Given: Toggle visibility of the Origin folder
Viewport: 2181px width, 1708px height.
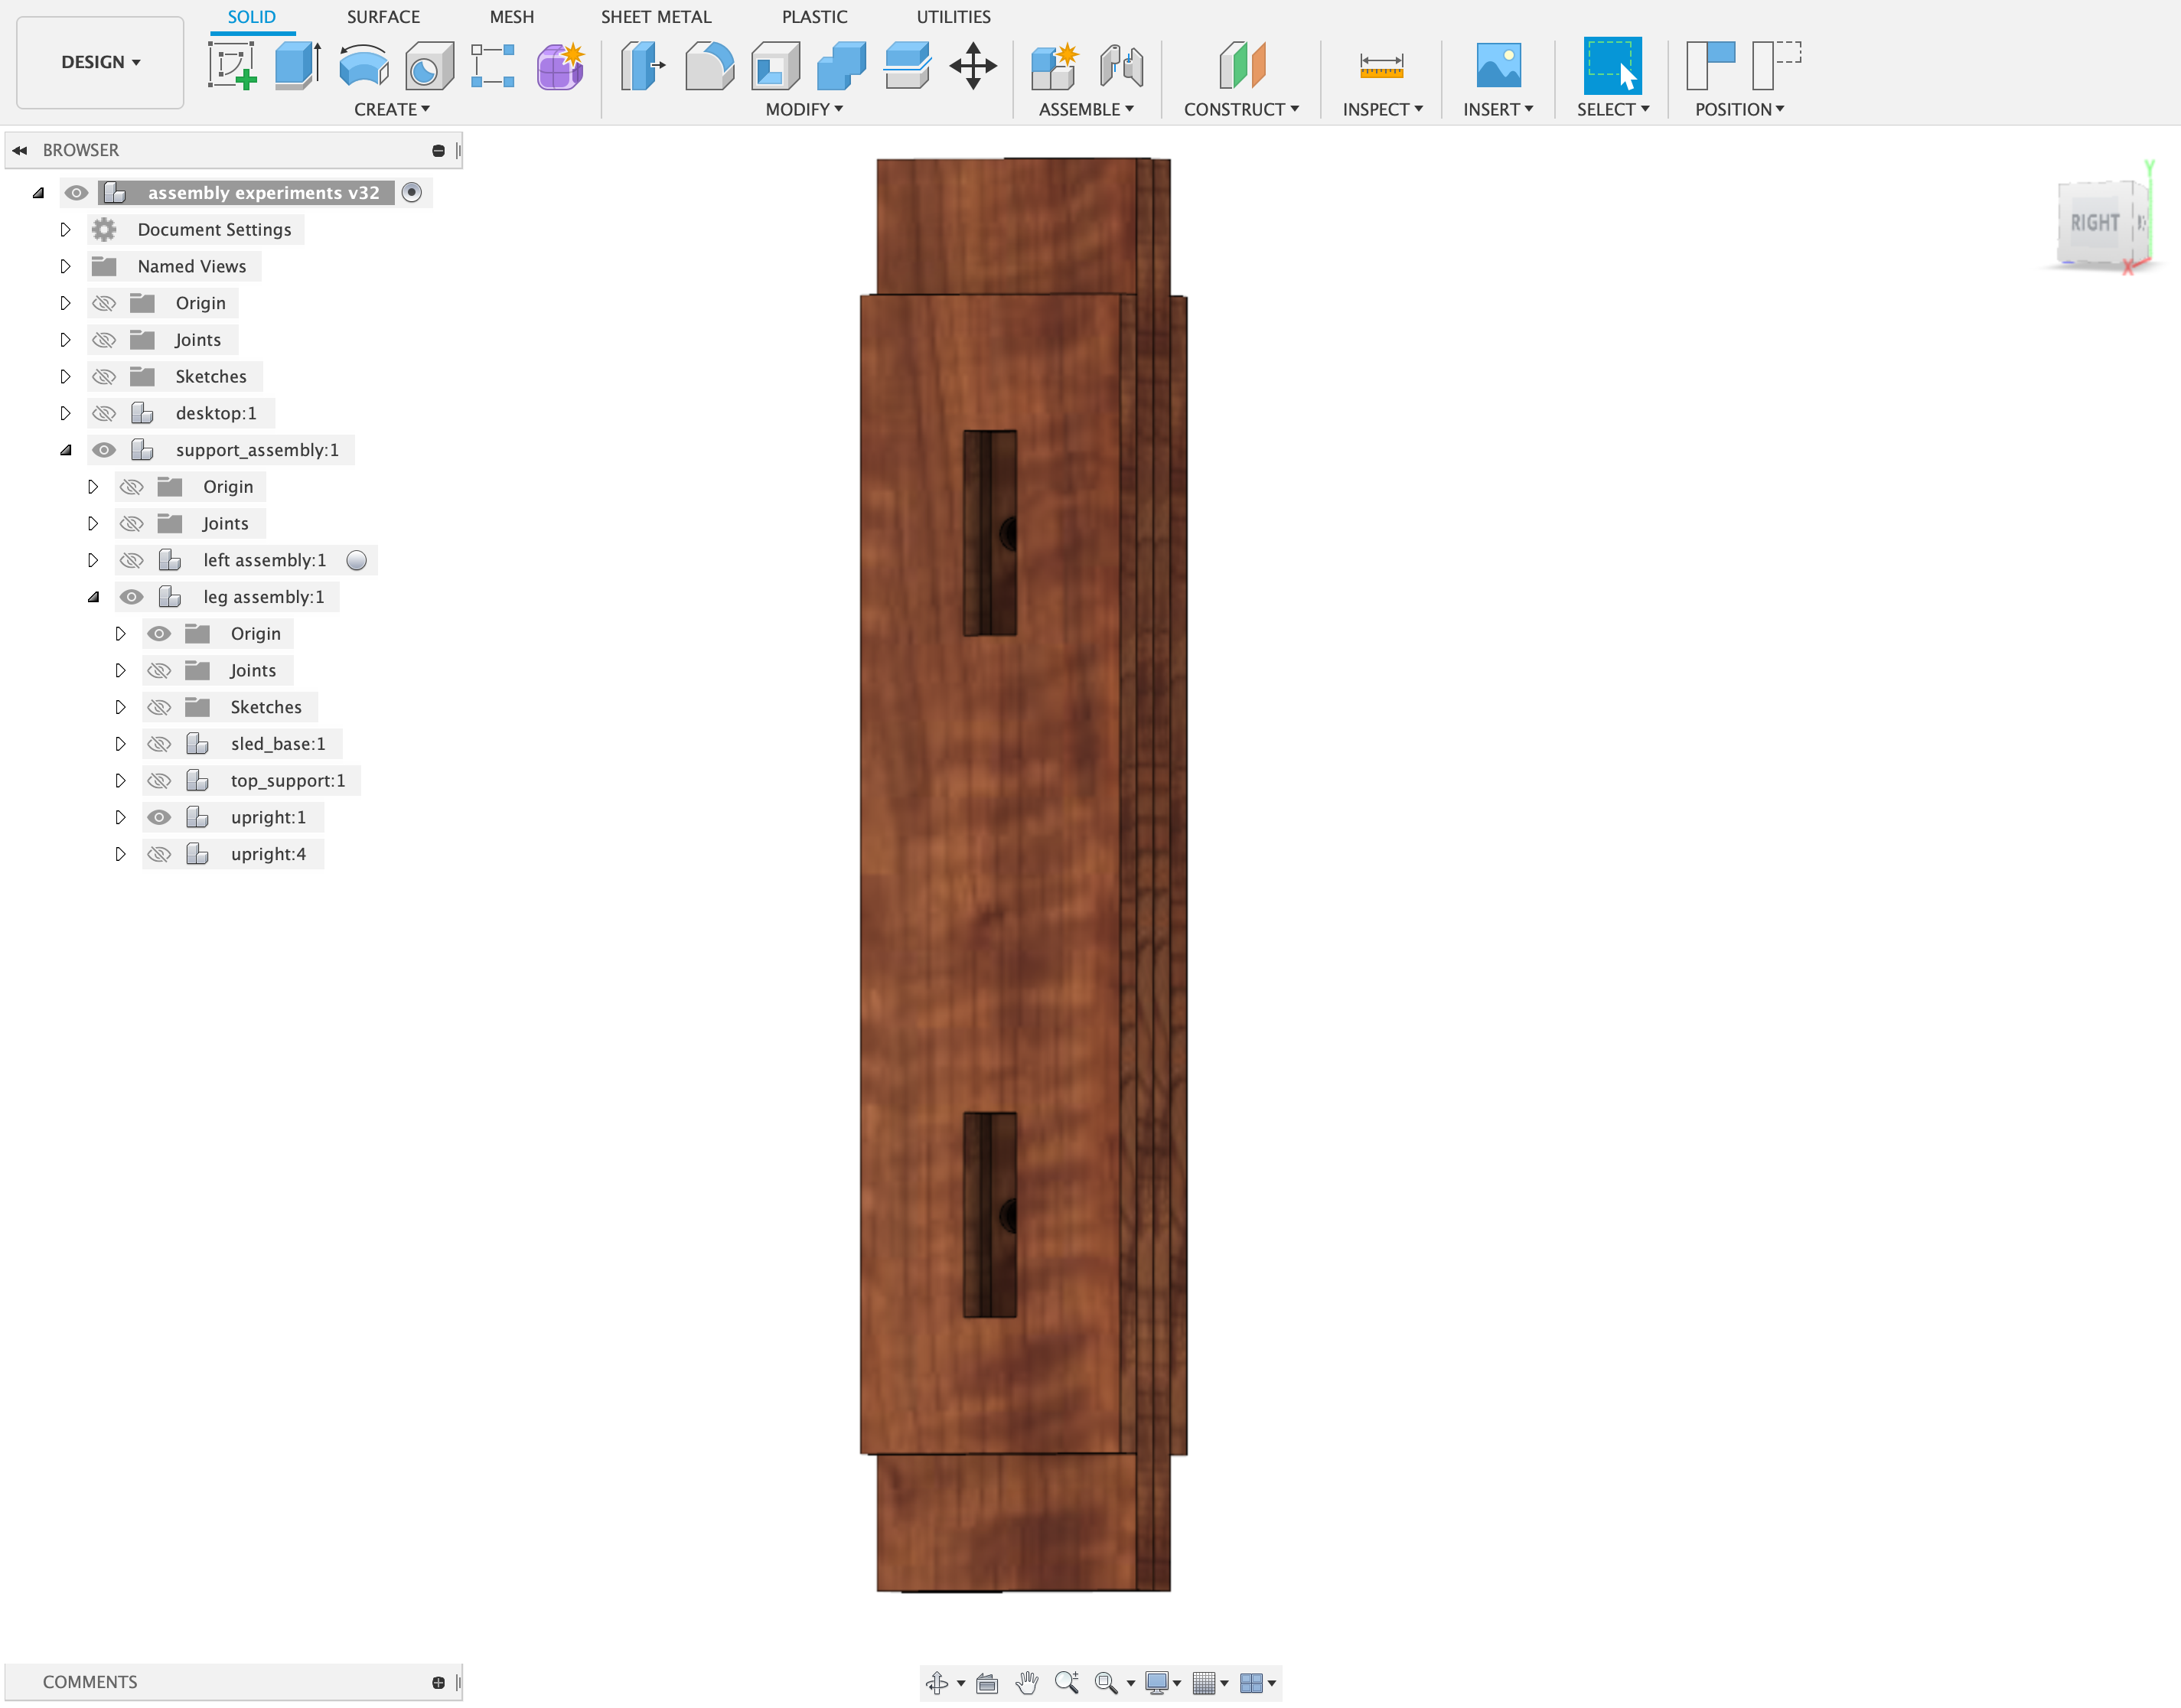Looking at the screenshot, I should (x=104, y=302).
